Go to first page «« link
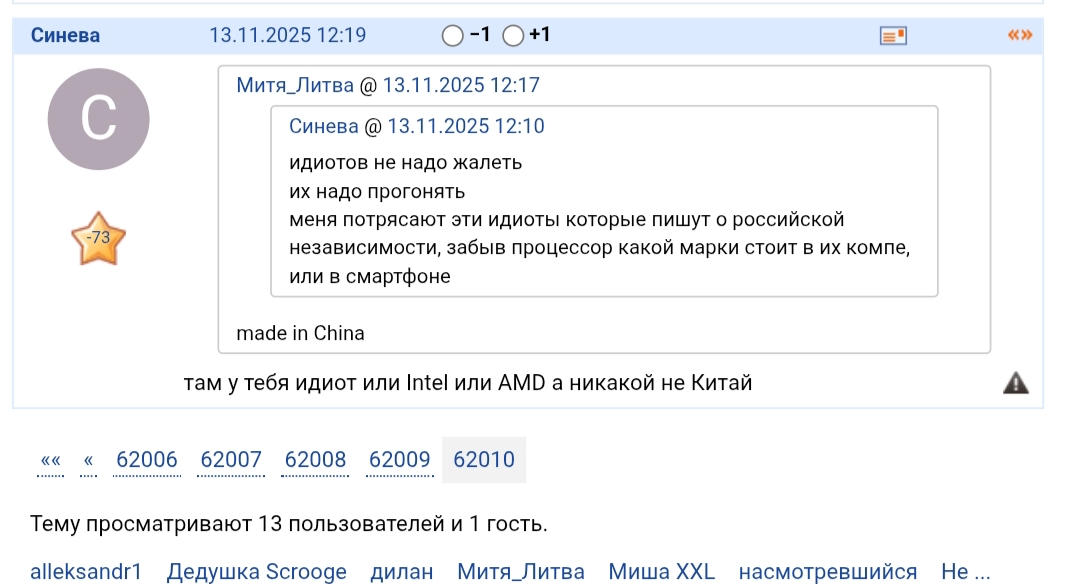The height and width of the screenshot is (584, 1080). 50,460
